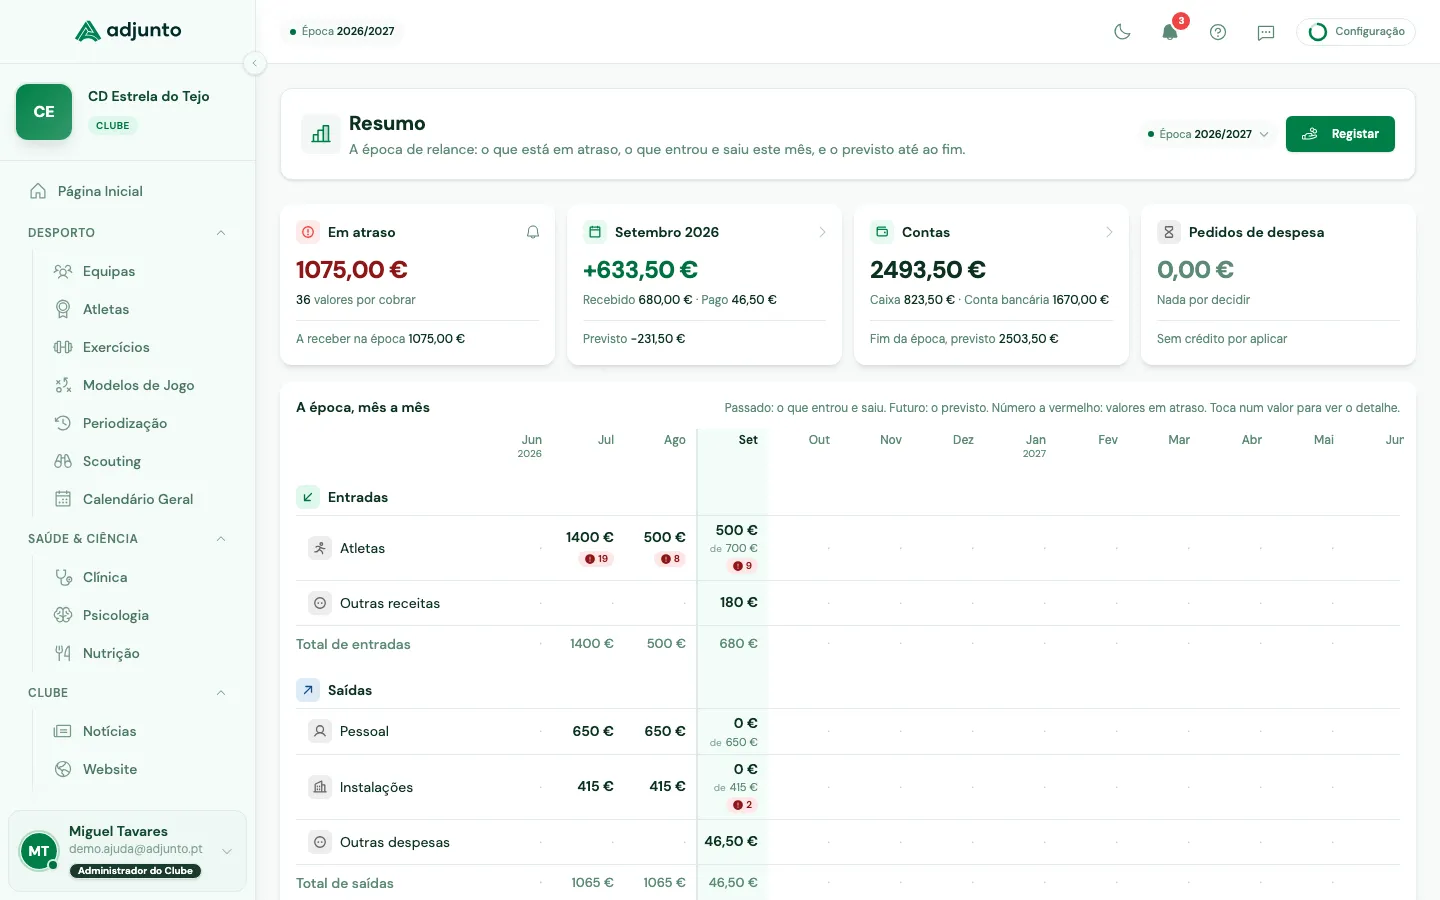Open the messages chat icon

[x=1266, y=32]
